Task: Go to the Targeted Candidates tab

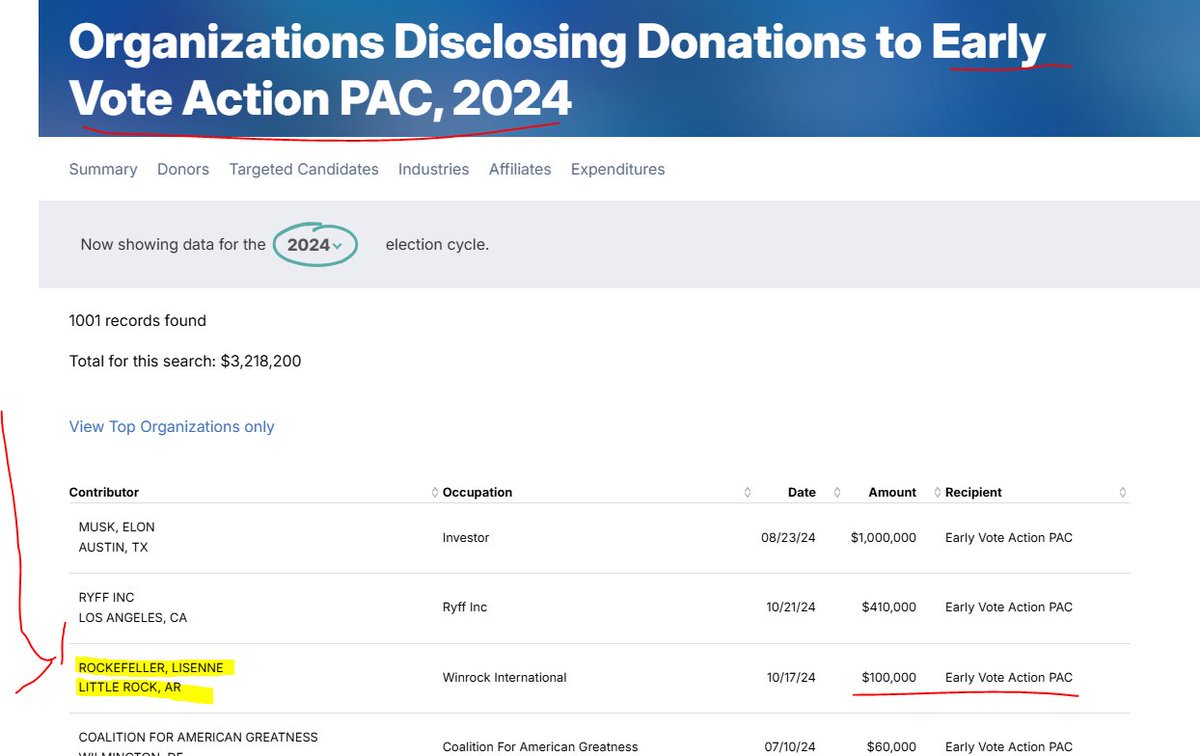Action: point(304,169)
